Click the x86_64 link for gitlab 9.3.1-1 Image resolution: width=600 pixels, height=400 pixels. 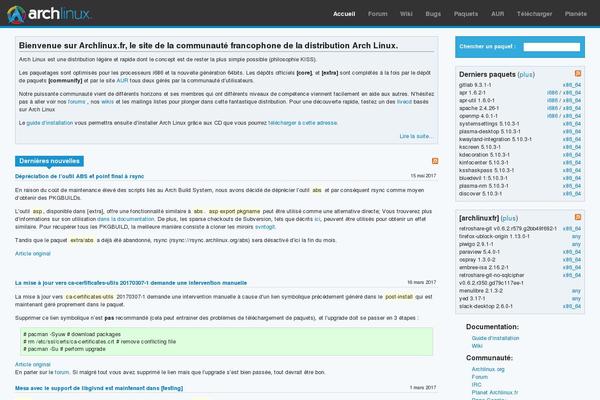pyautogui.click(x=572, y=85)
